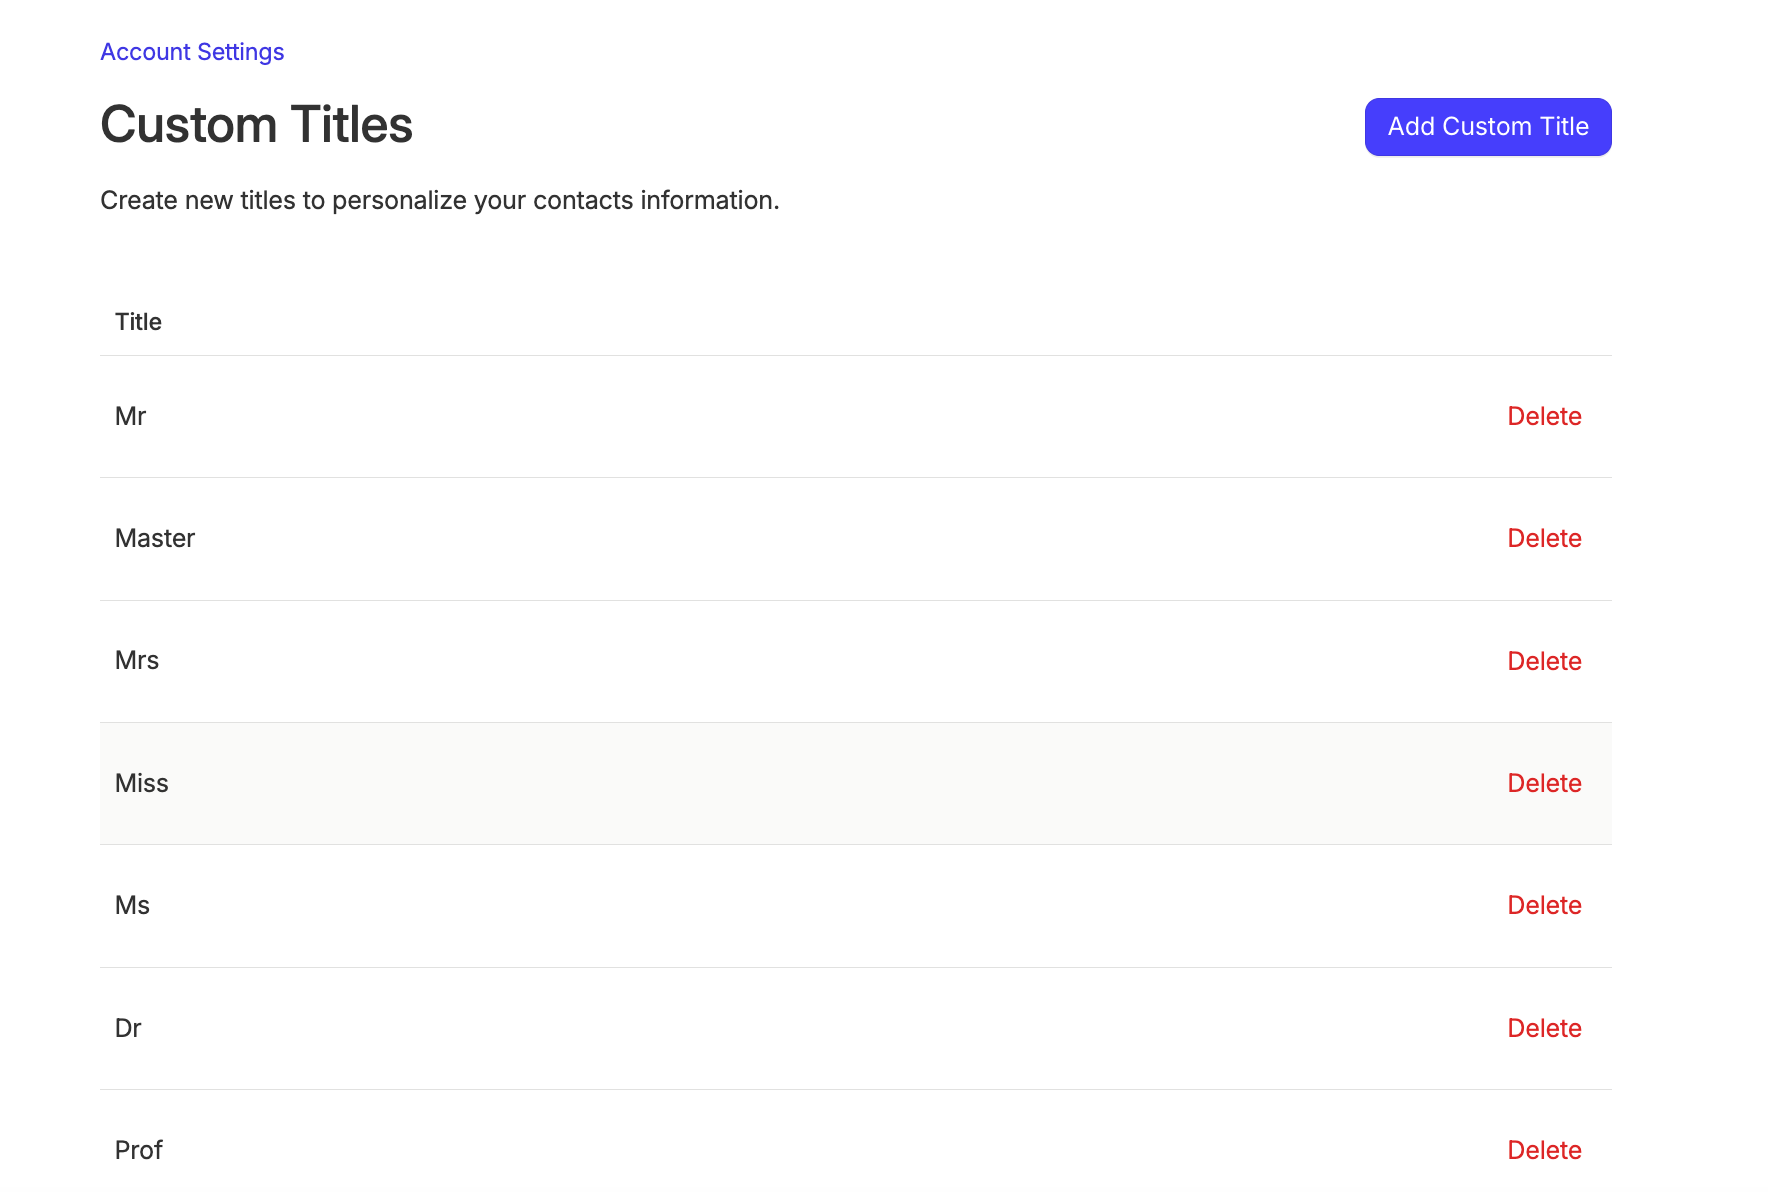1768x1192 pixels.
Task: Select the Ms row in the table
Action: pyautogui.click(x=700, y=905)
